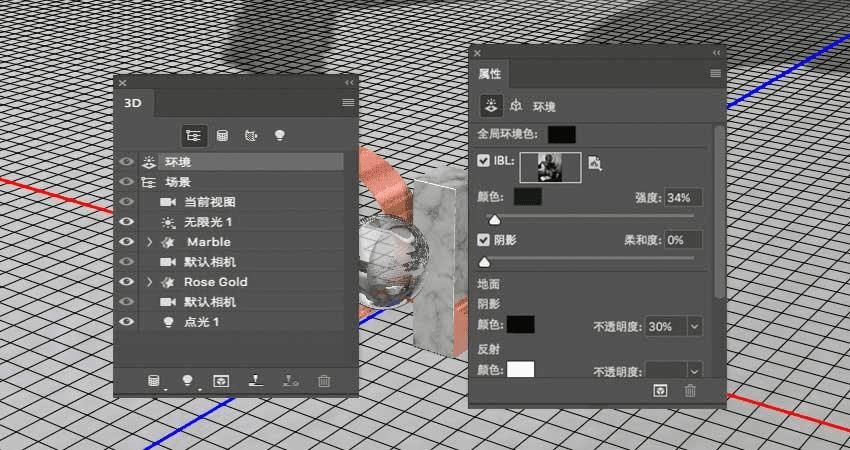Open the 3D panel flyout menu

349,102
